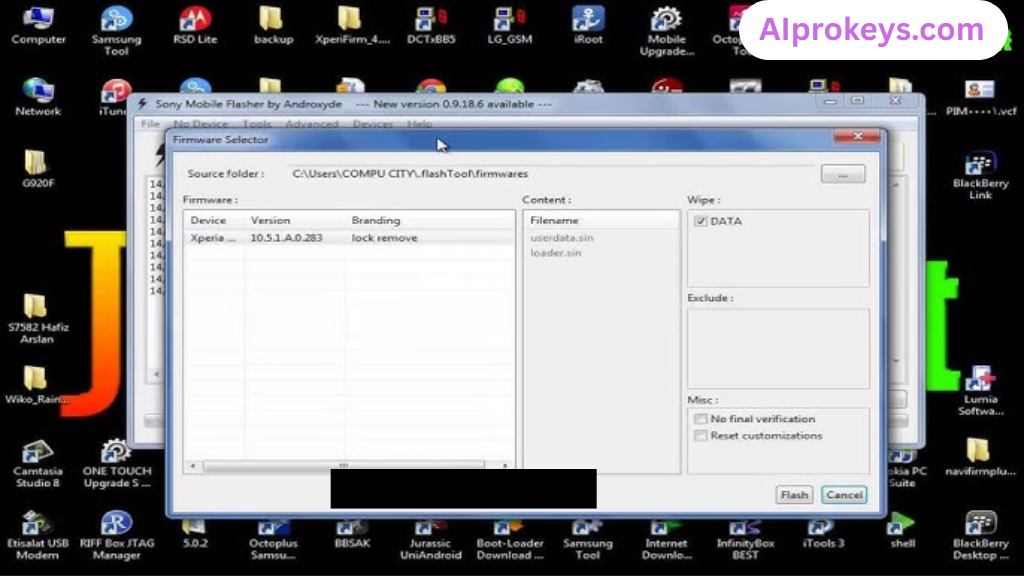Image resolution: width=1024 pixels, height=576 pixels.
Task: Open Help menu in Flasher window
Action: 419,124
